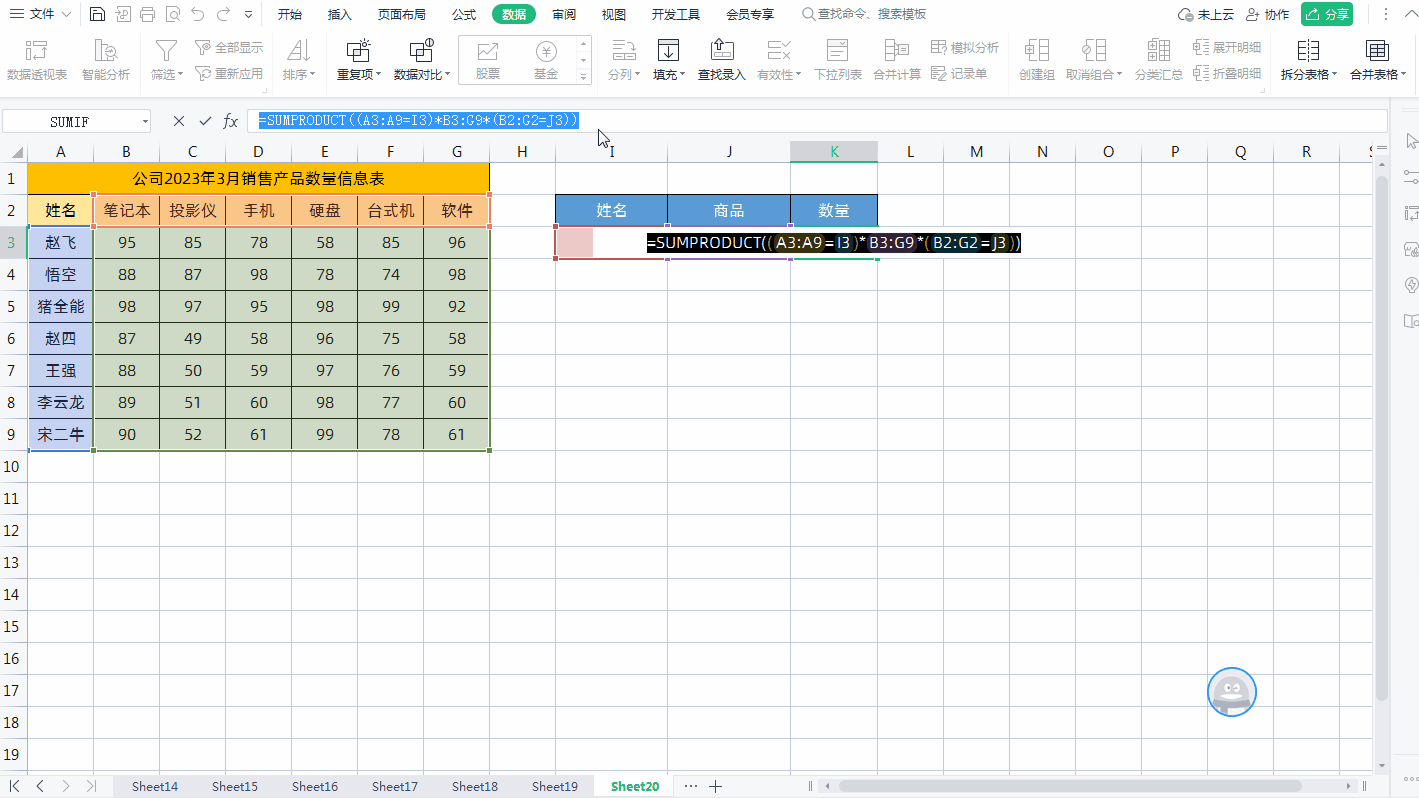Click 展开明细 expand detail icon
Image resolution: width=1419 pixels, height=798 pixels.
(1227, 48)
